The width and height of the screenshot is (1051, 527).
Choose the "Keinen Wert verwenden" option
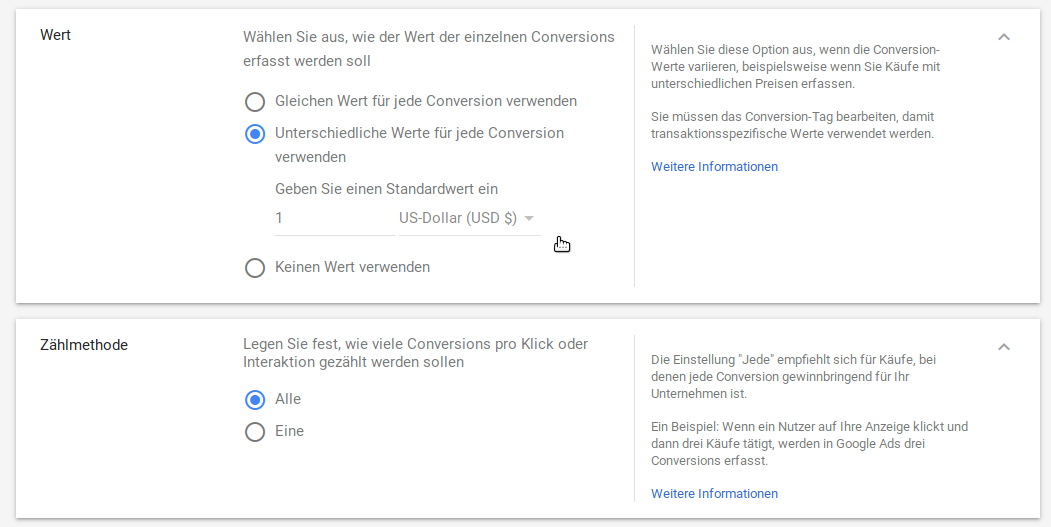pyautogui.click(x=256, y=268)
